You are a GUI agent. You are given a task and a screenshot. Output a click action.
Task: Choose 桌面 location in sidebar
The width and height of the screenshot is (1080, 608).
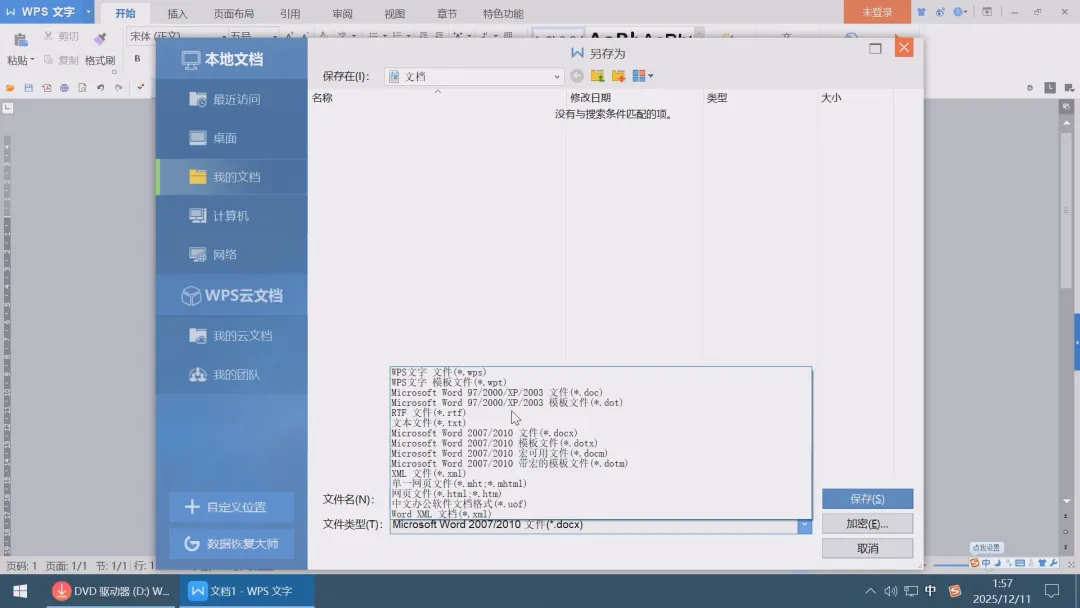pos(232,138)
